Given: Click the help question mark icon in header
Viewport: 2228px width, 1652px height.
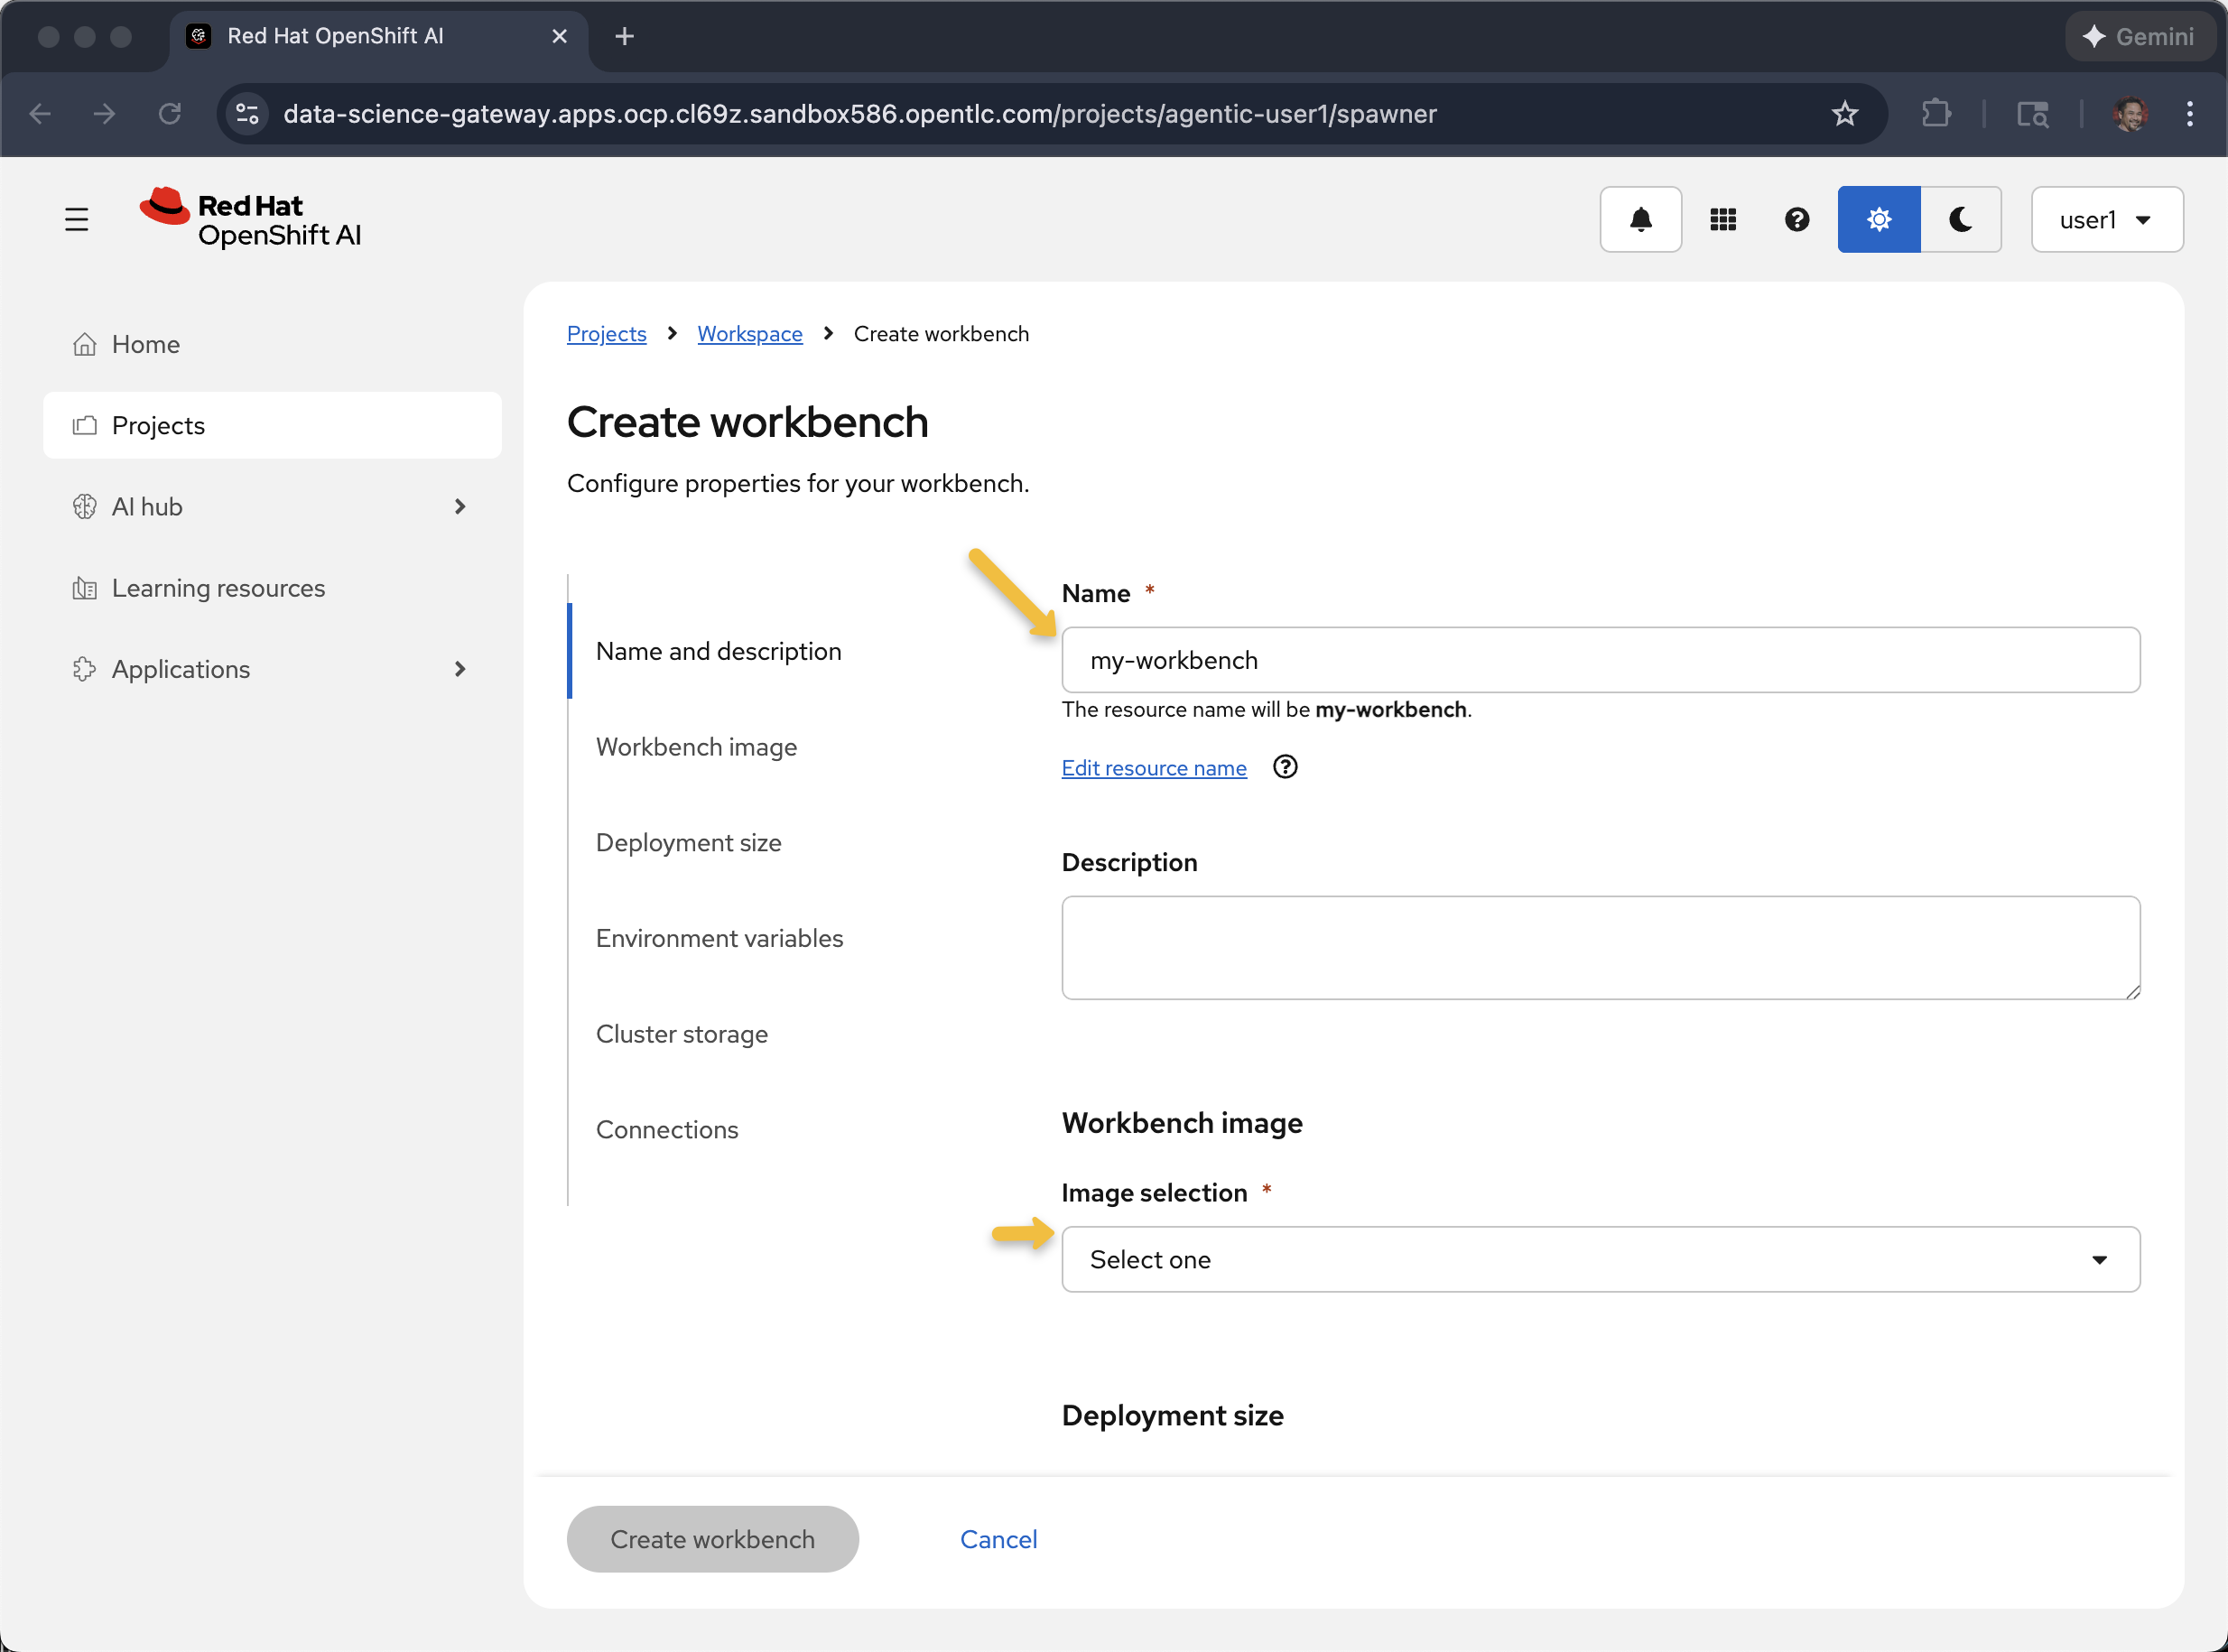Looking at the screenshot, I should tap(1796, 219).
